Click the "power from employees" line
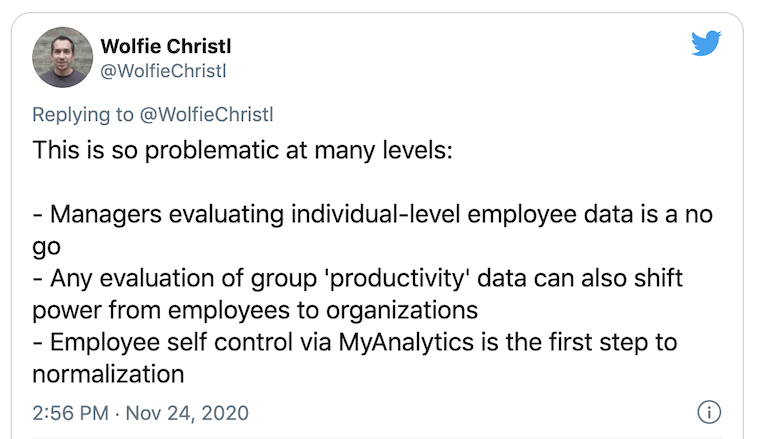The image size is (780, 439). pos(255,311)
